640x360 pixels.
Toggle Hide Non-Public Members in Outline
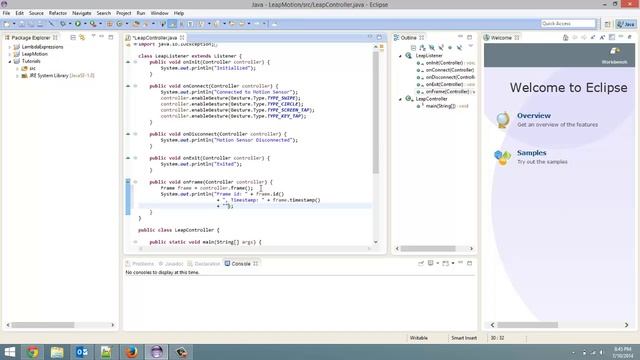[450, 48]
